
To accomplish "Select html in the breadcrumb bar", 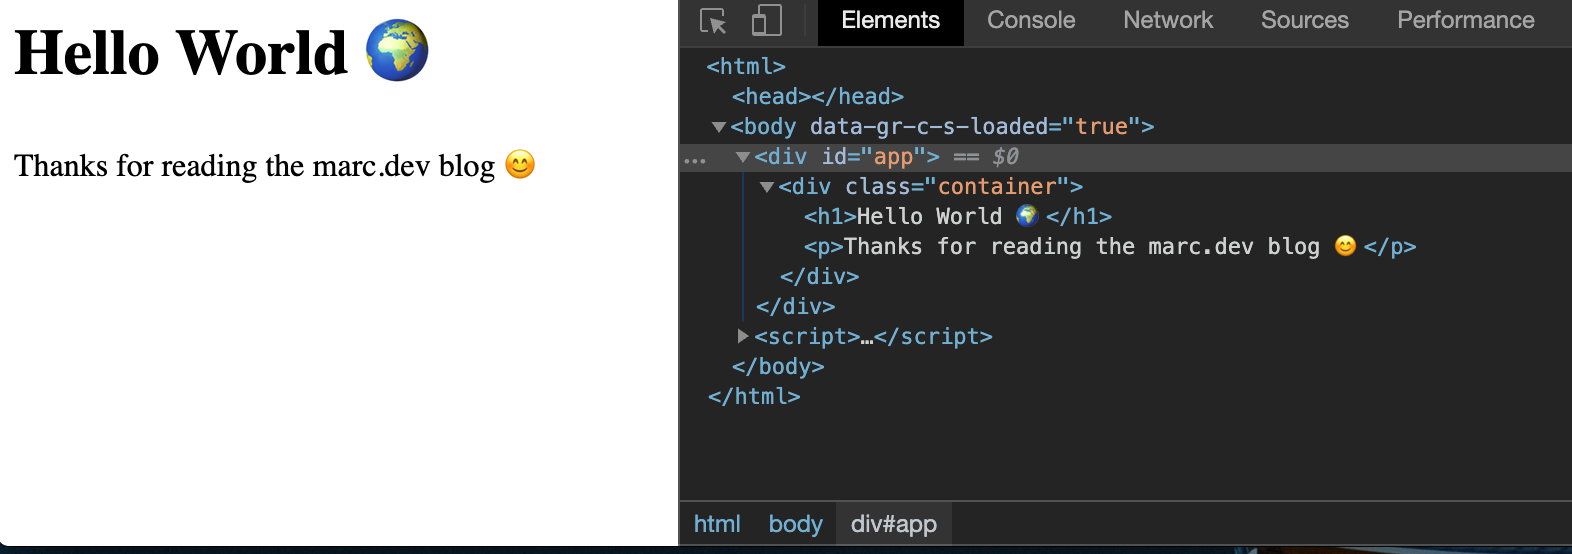I will point(717,524).
